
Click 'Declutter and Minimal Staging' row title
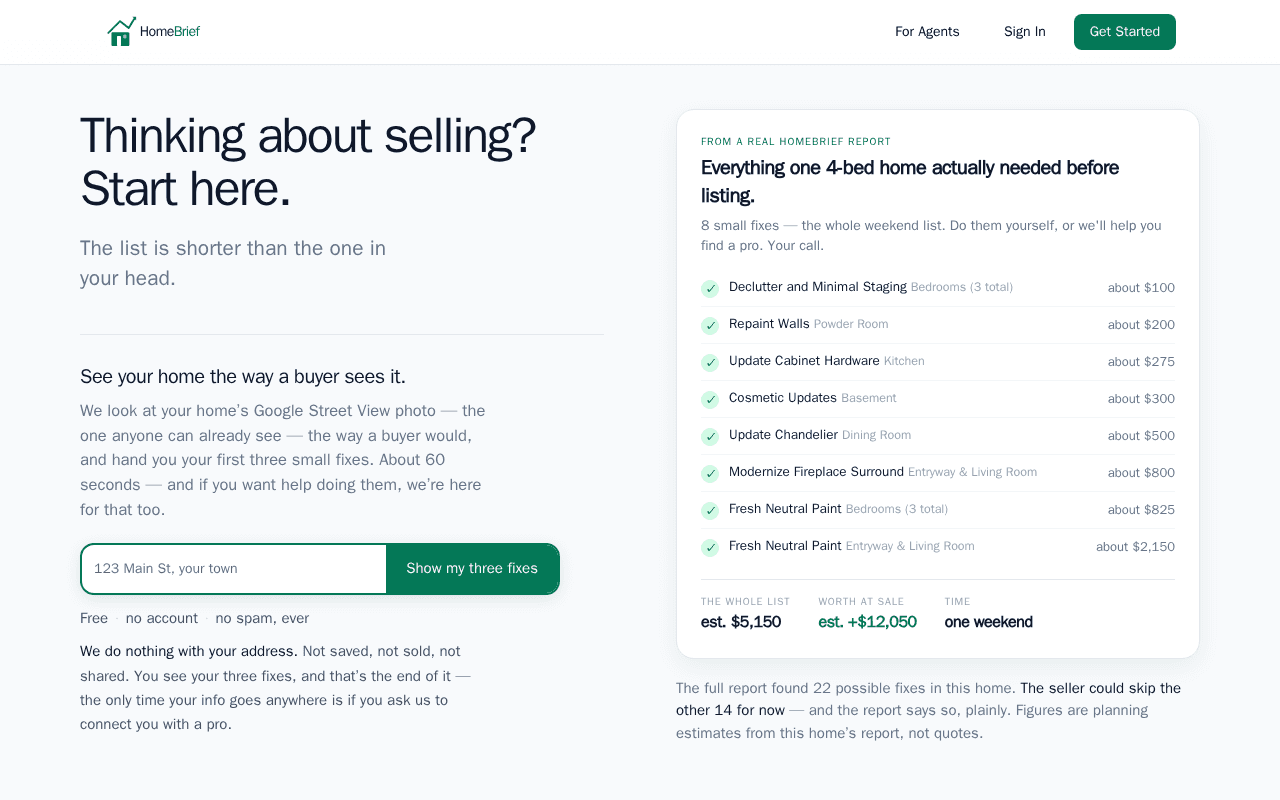pos(818,287)
